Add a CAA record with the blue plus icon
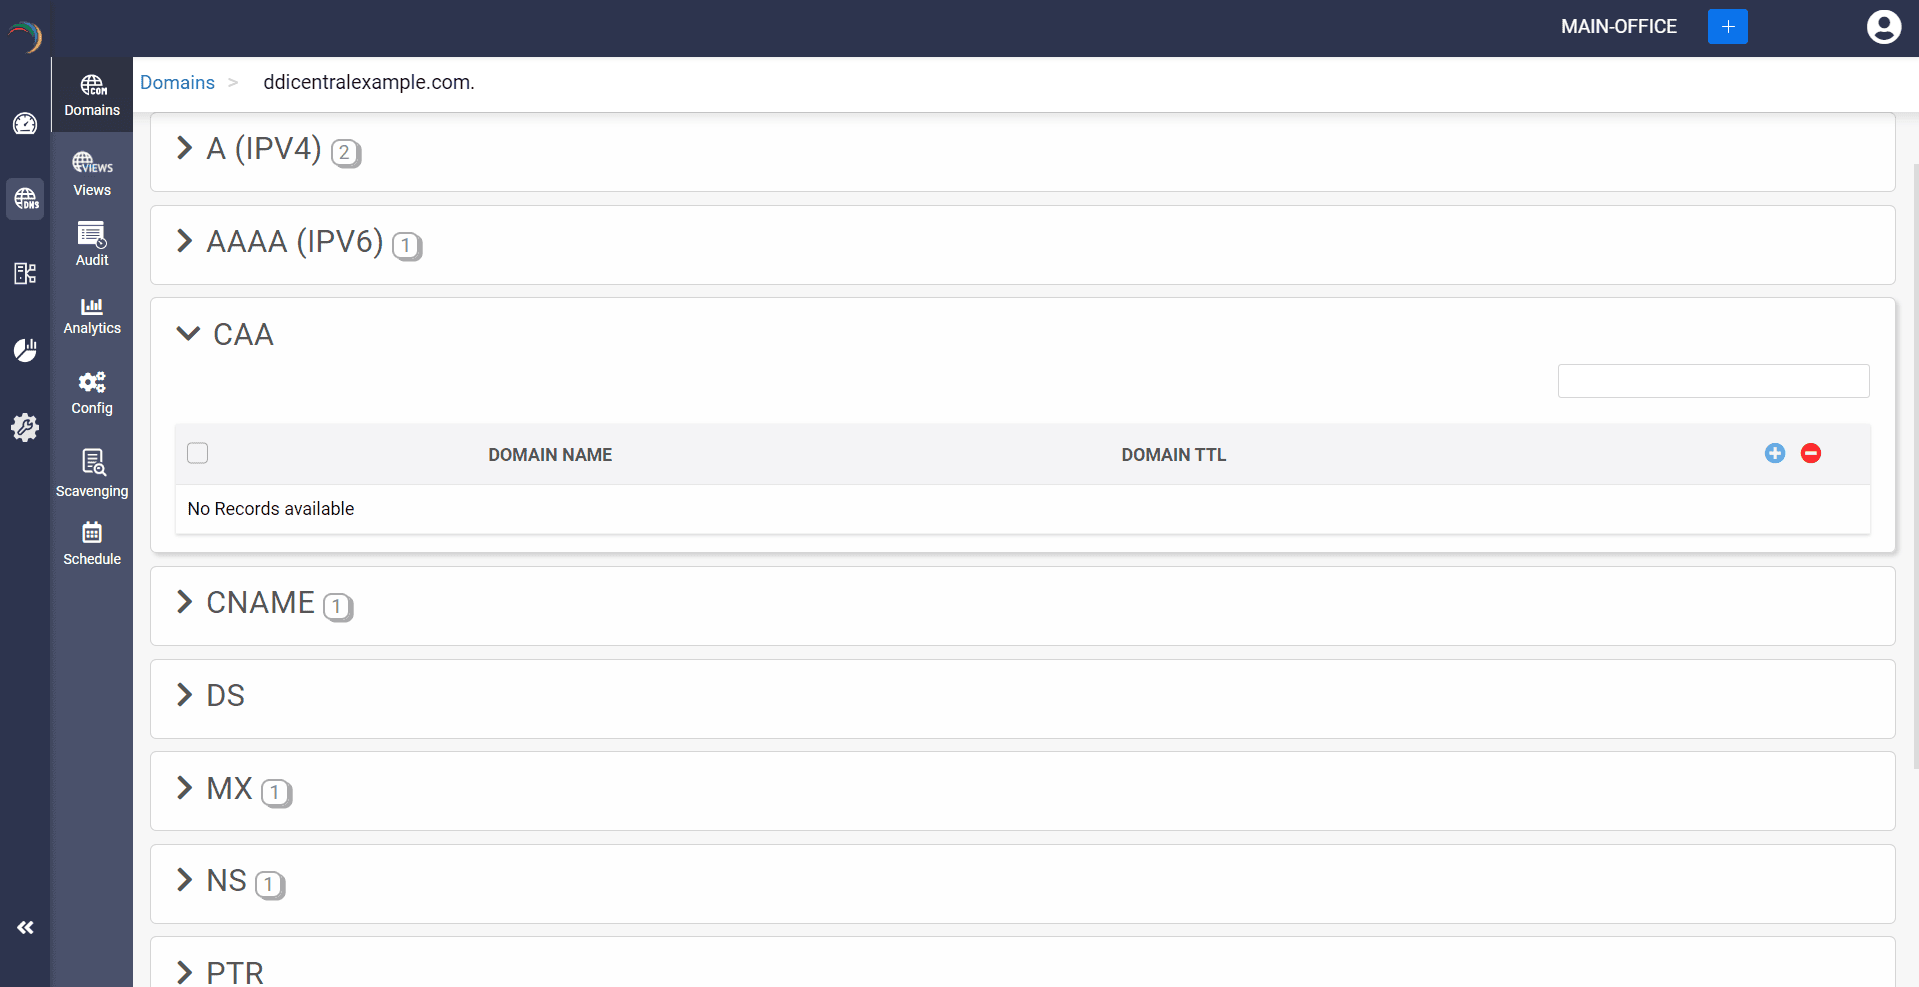The image size is (1919, 987). tap(1775, 453)
